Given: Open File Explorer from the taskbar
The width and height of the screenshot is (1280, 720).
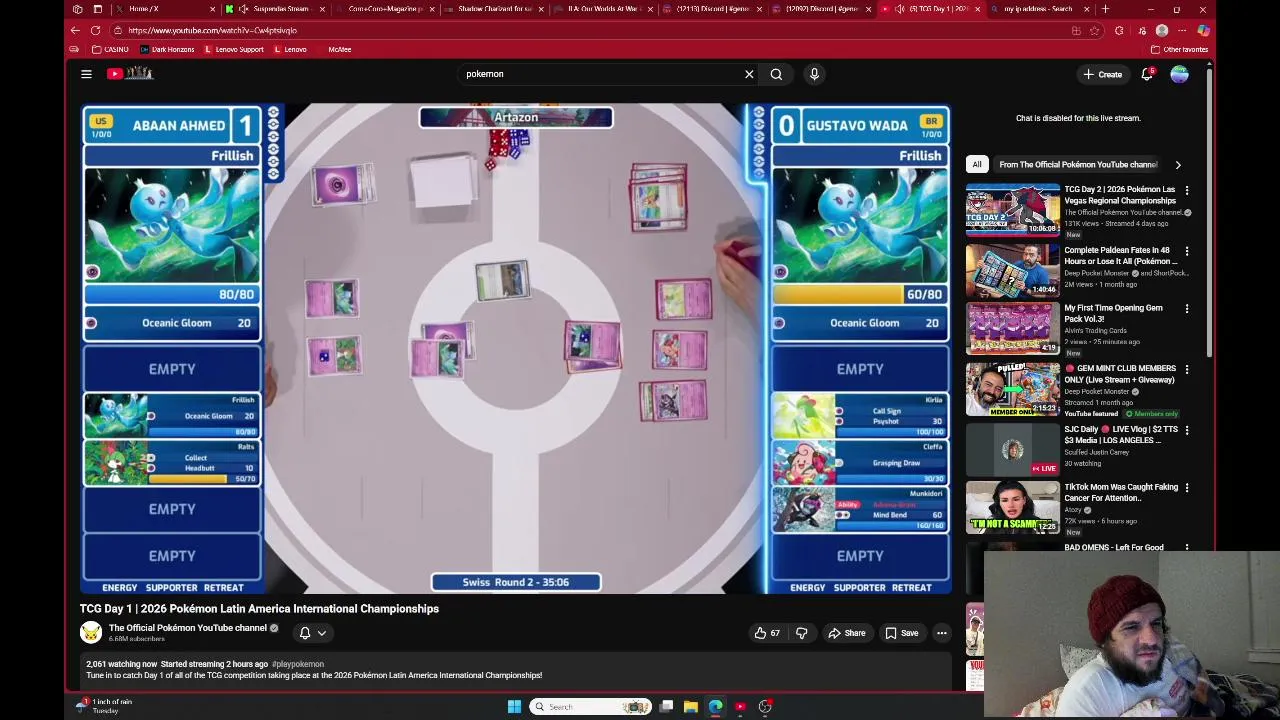Looking at the screenshot, I should (691, 707).
